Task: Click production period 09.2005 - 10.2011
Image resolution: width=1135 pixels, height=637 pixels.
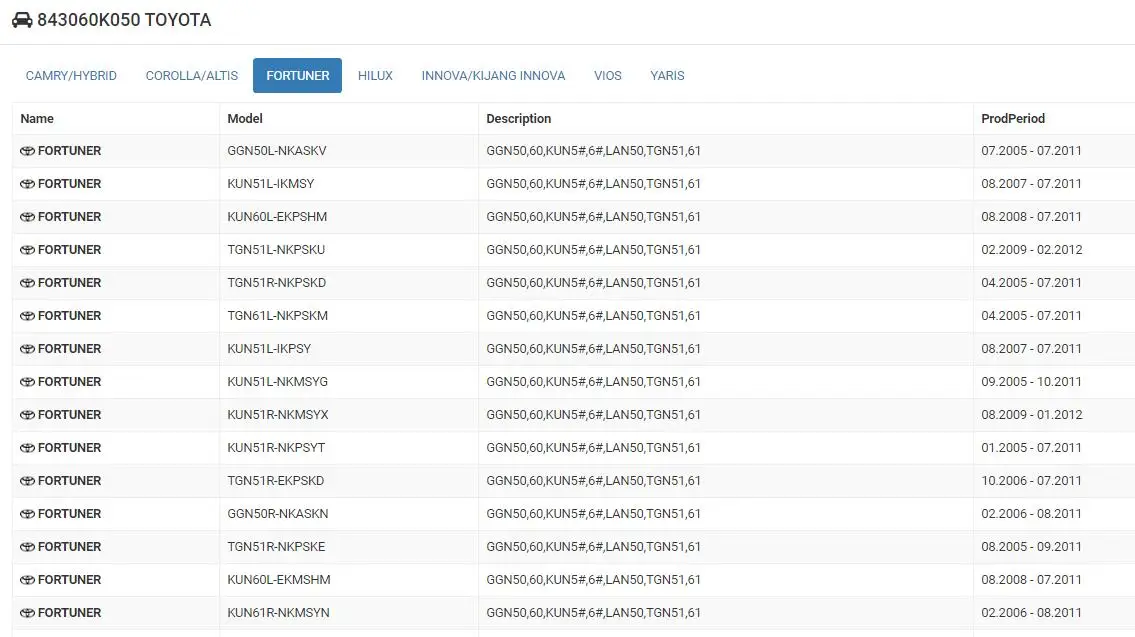Action: pos(1031,381)
